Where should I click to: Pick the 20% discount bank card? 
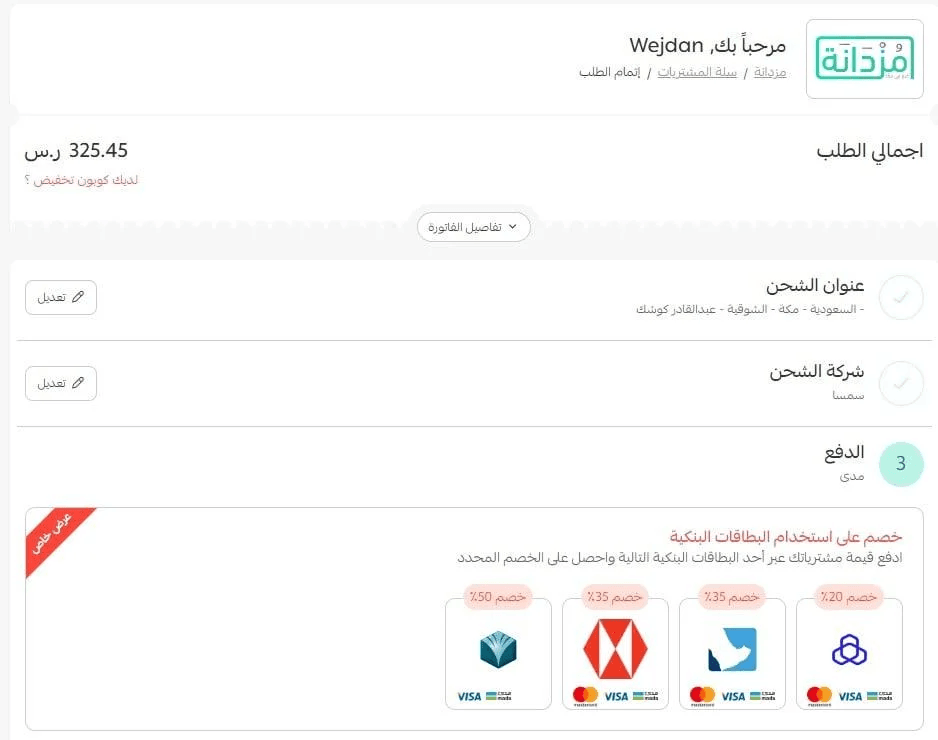pos(849,654)
